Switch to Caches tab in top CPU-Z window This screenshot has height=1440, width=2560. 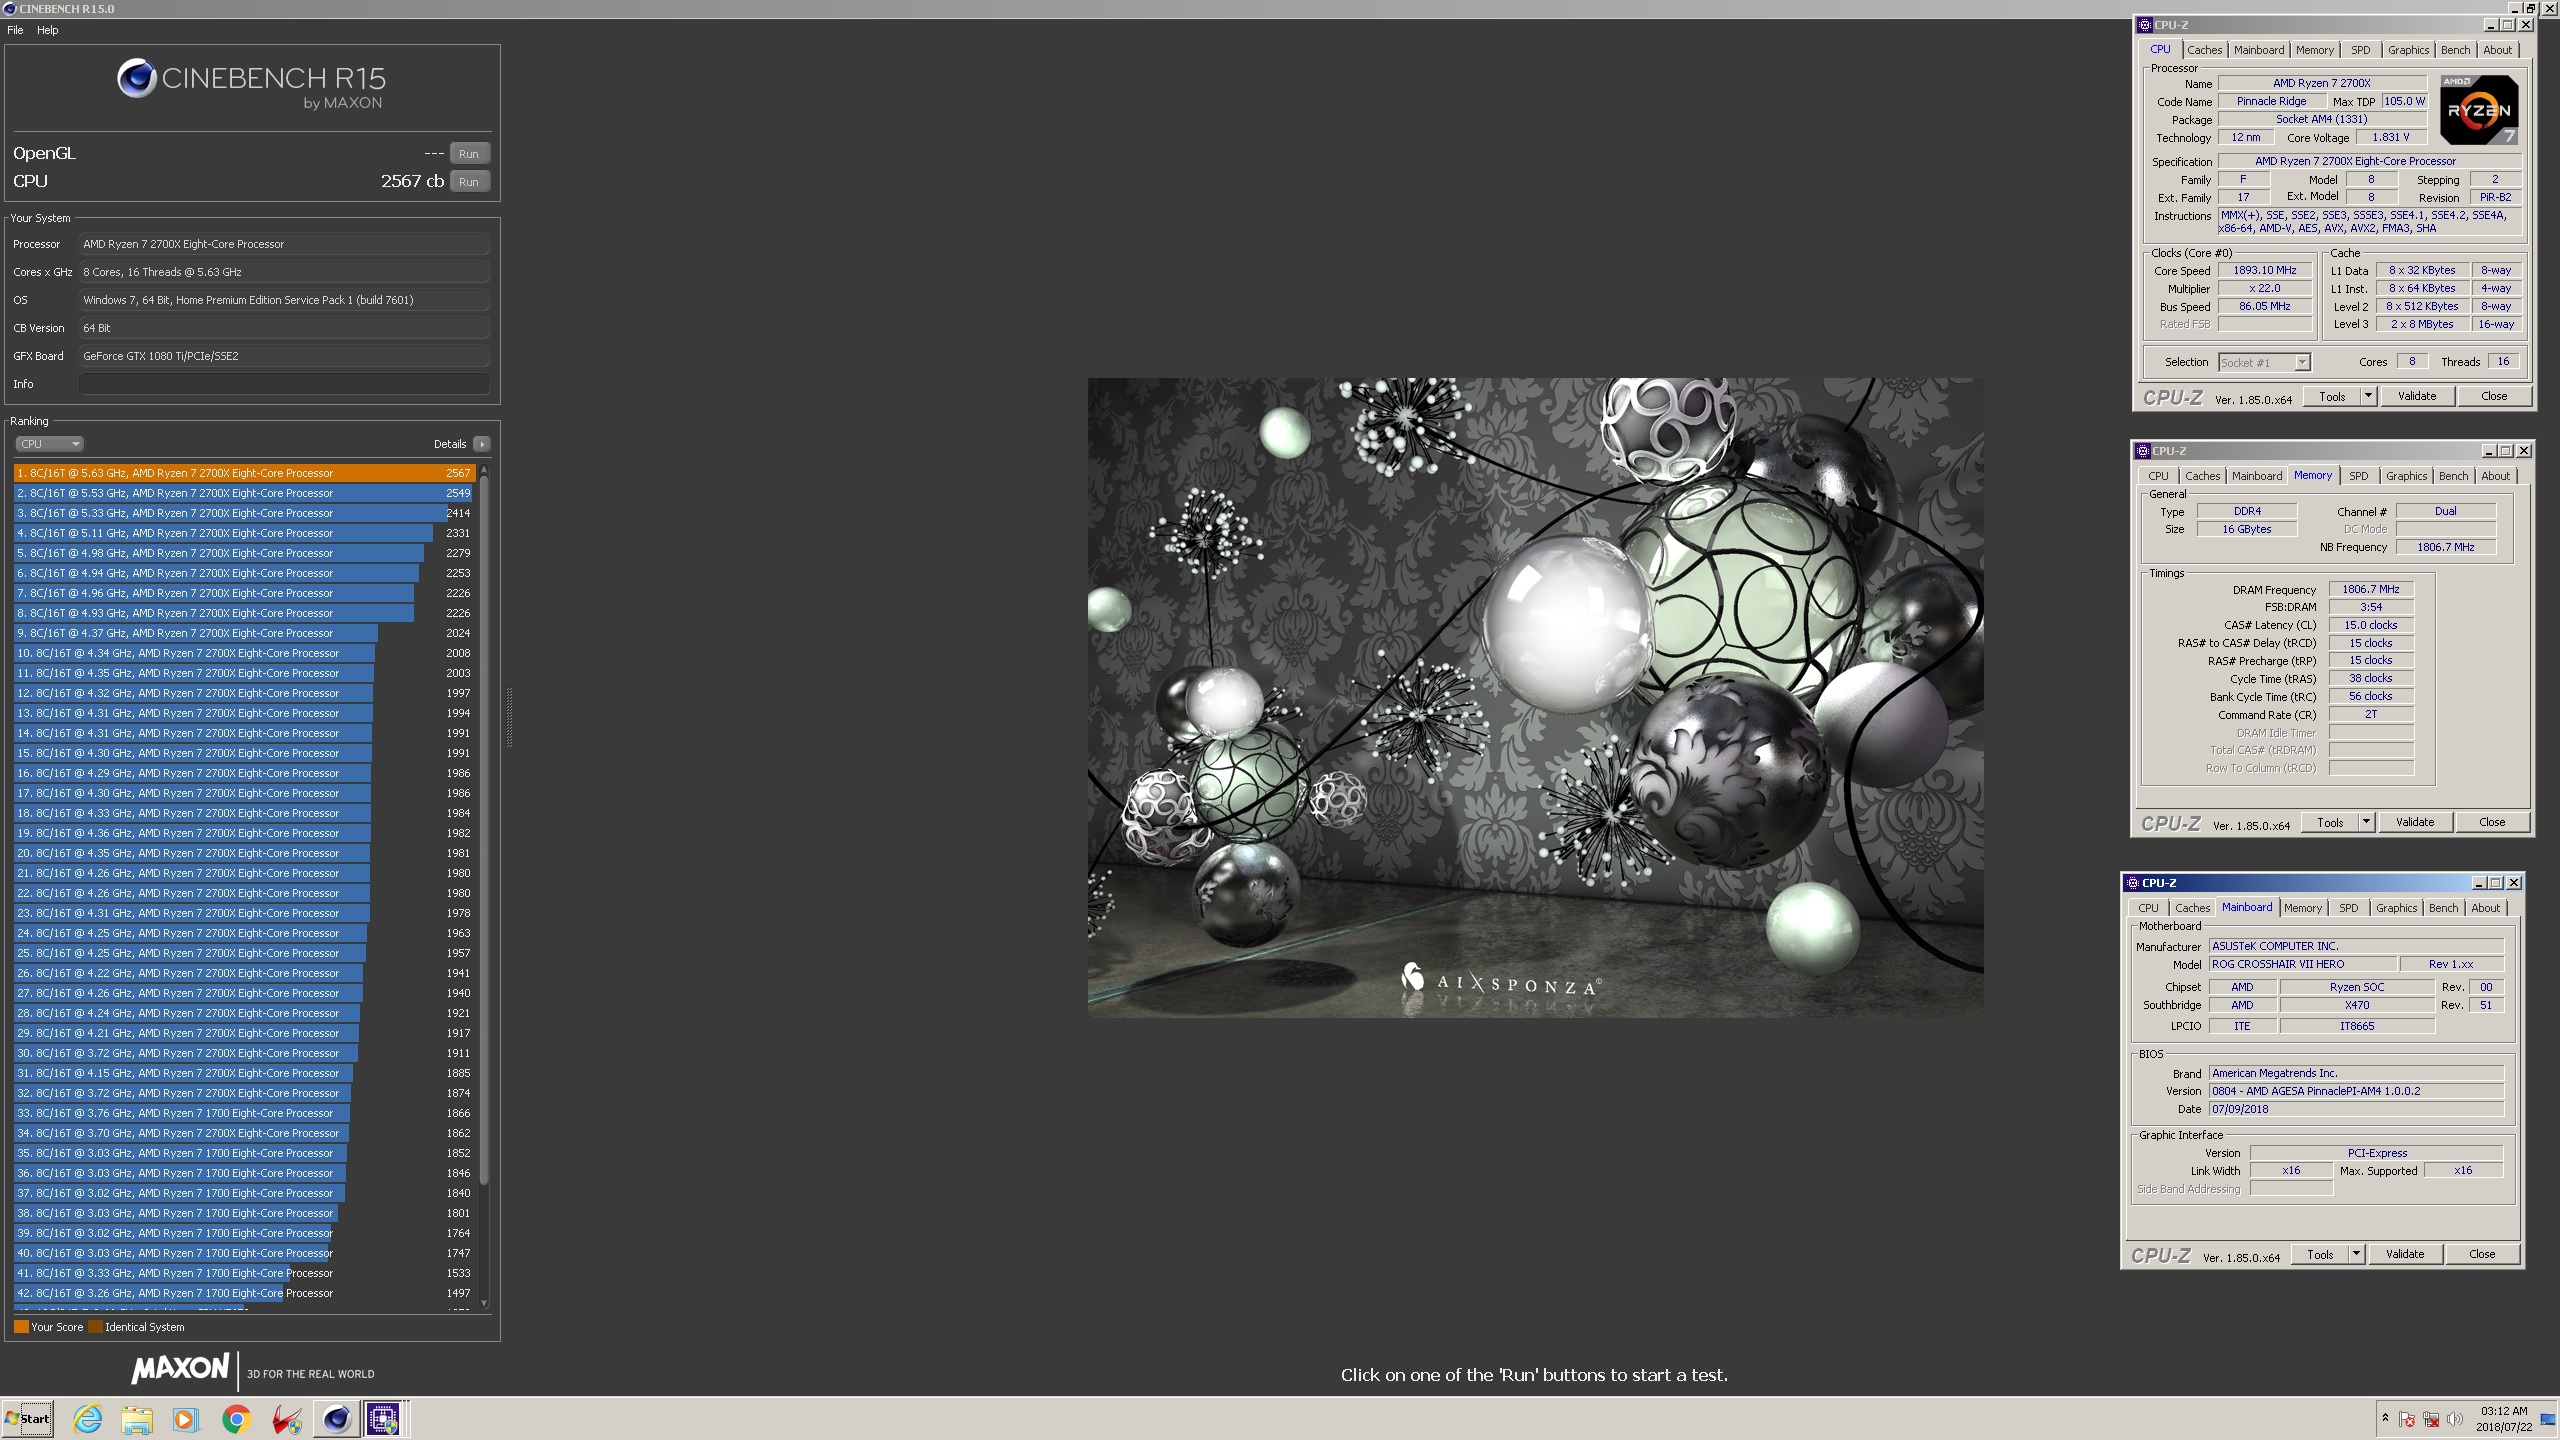(2204, 50)
